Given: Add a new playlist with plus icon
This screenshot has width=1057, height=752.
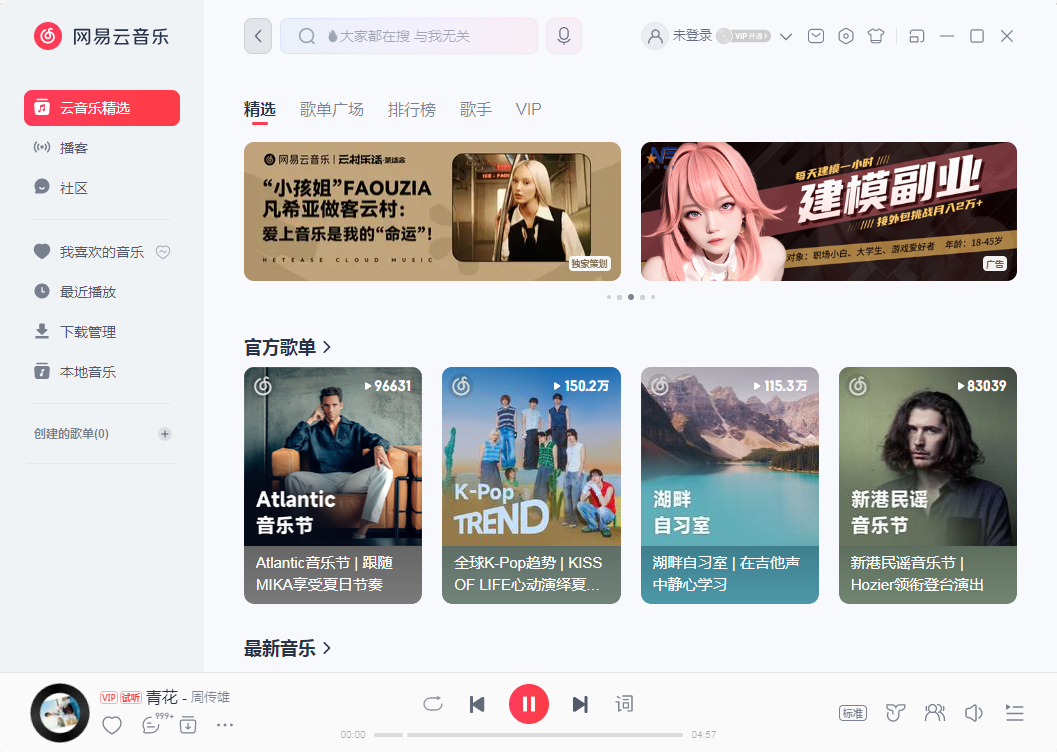Looking at the screenshot, I should pyautogui.click(x=164, y=434).
